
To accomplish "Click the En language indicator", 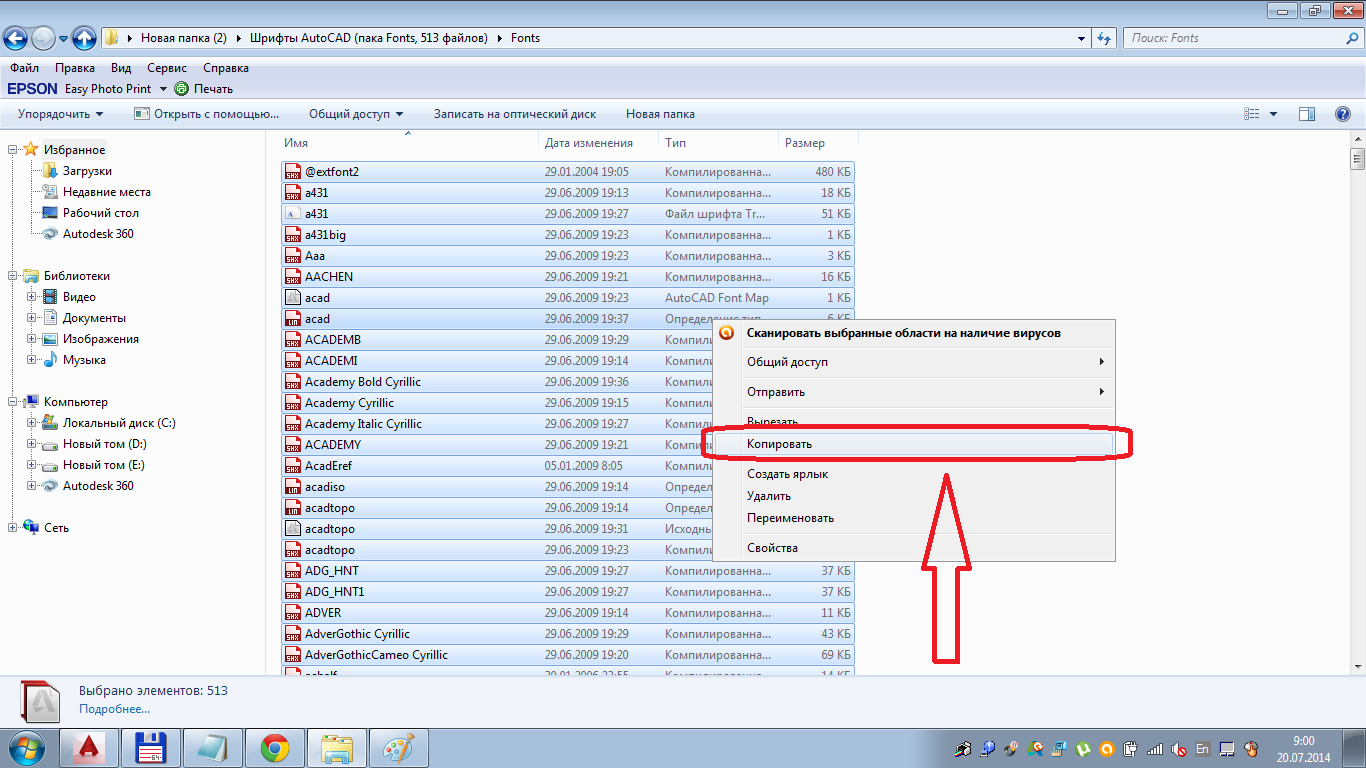I will (x=1203, y=748).
